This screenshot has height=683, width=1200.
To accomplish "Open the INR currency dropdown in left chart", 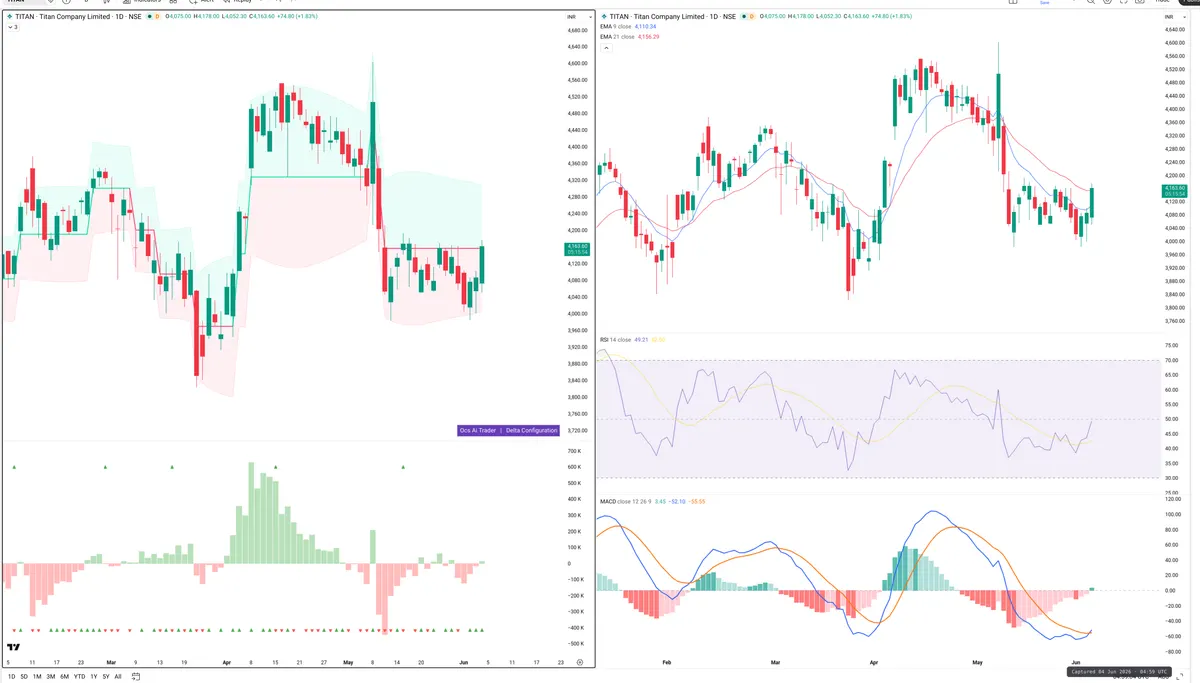I will (577, 16).
